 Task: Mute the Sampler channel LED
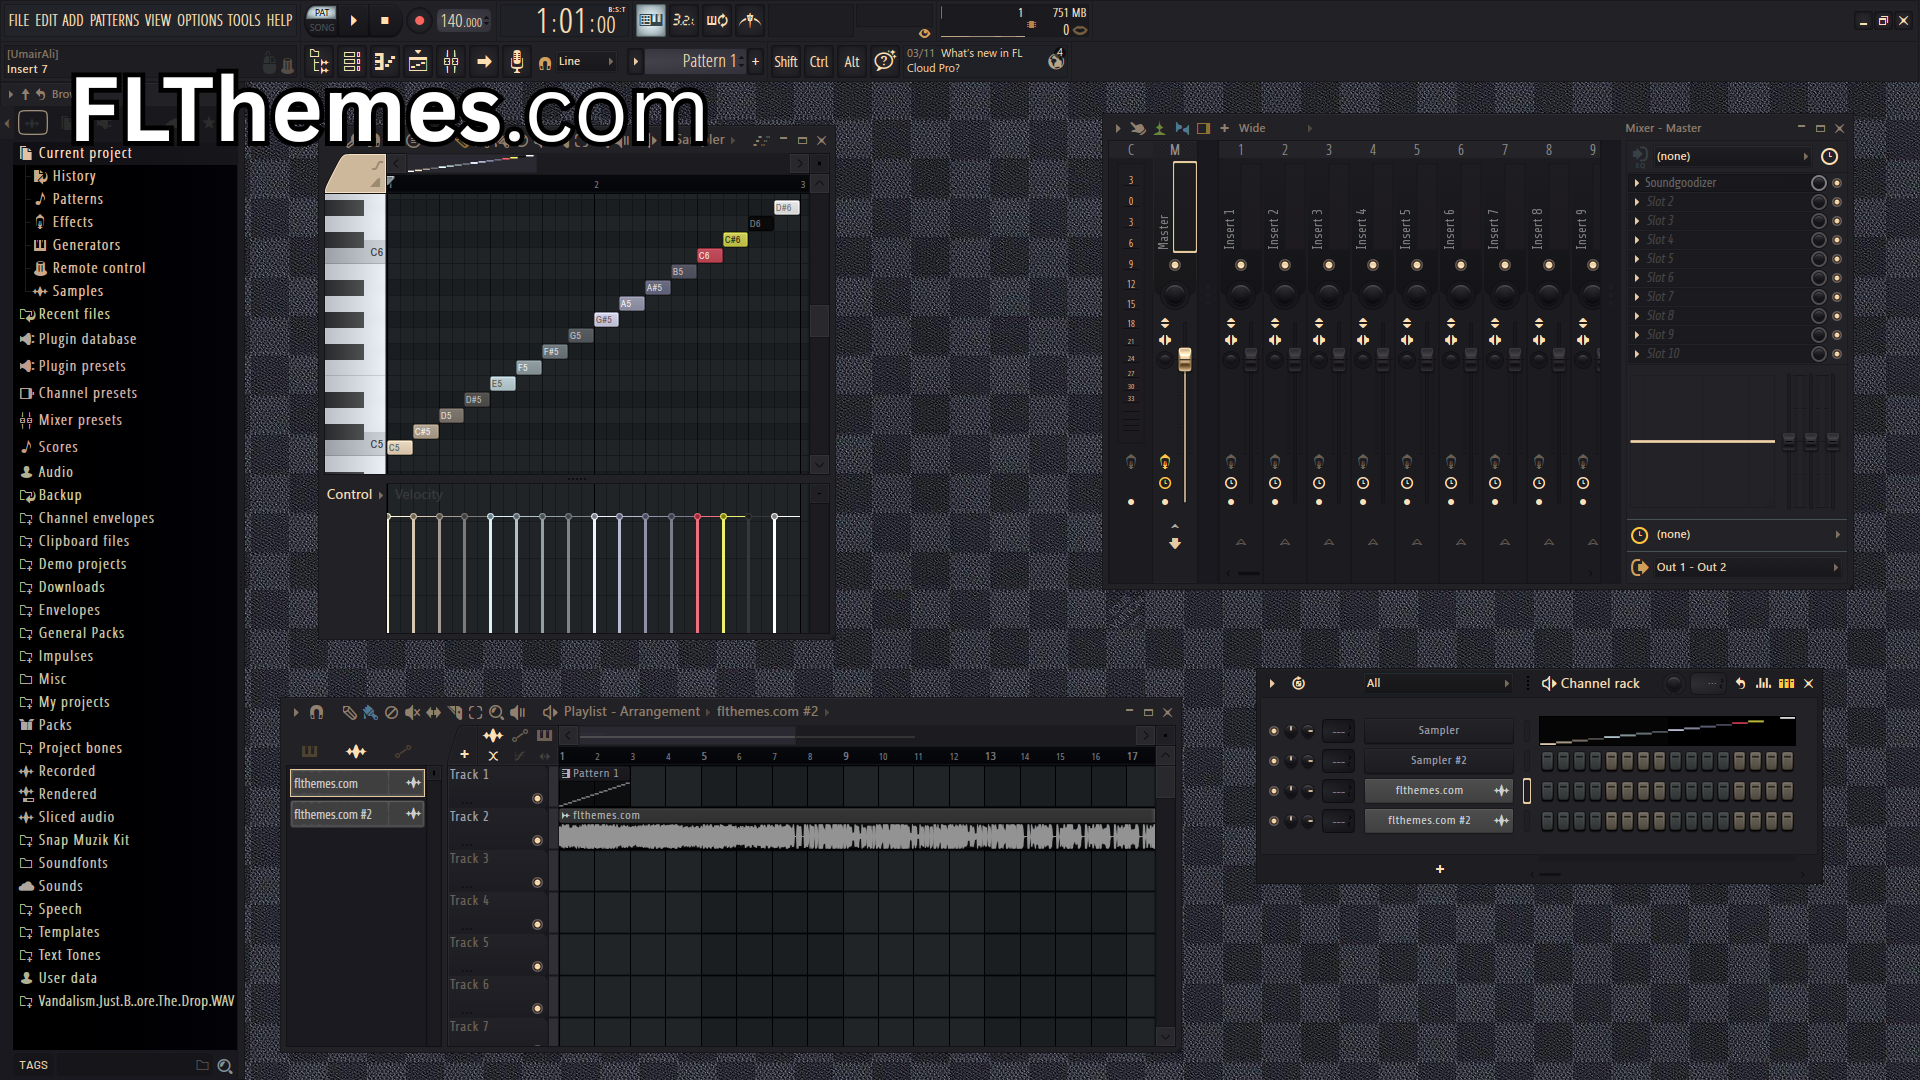1273,731
